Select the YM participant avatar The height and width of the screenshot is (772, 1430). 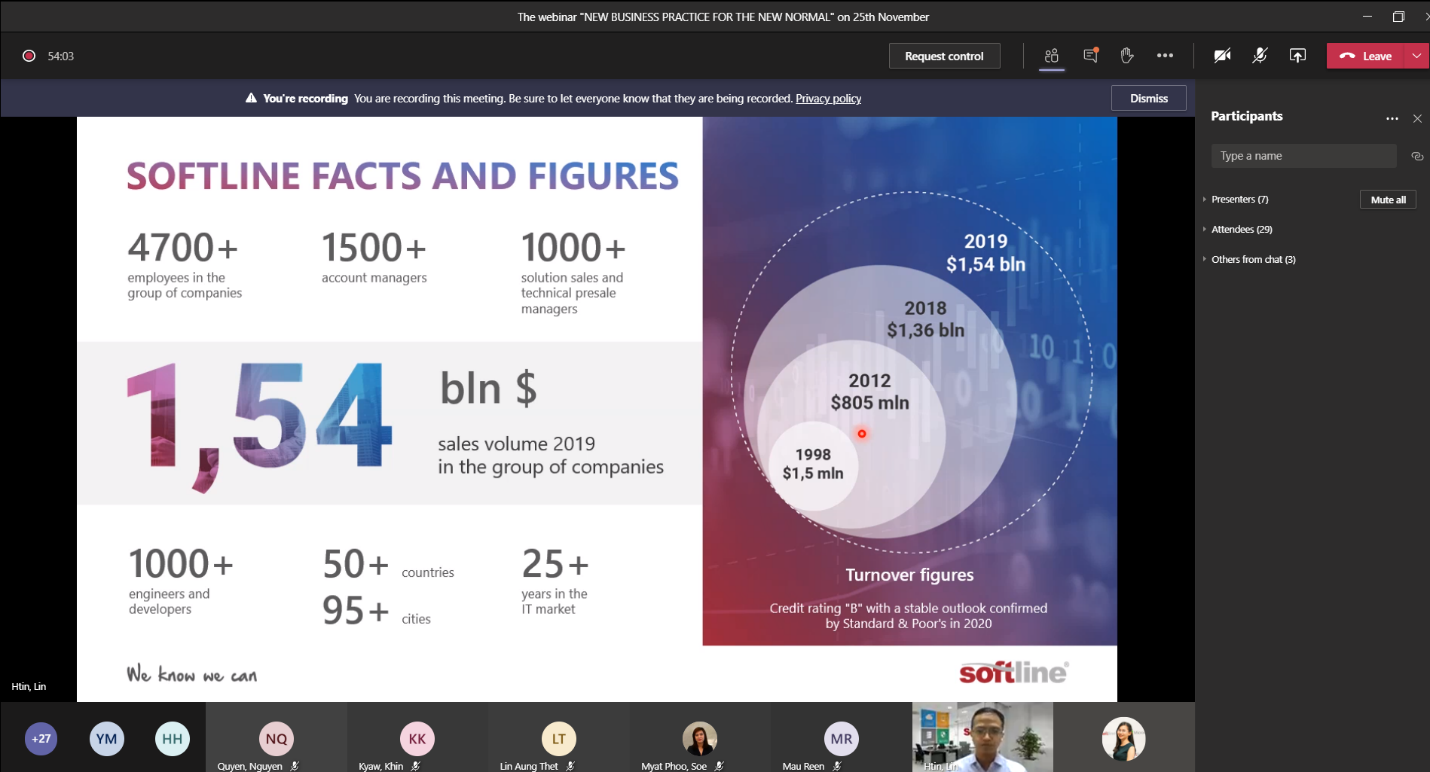[107, 739]
